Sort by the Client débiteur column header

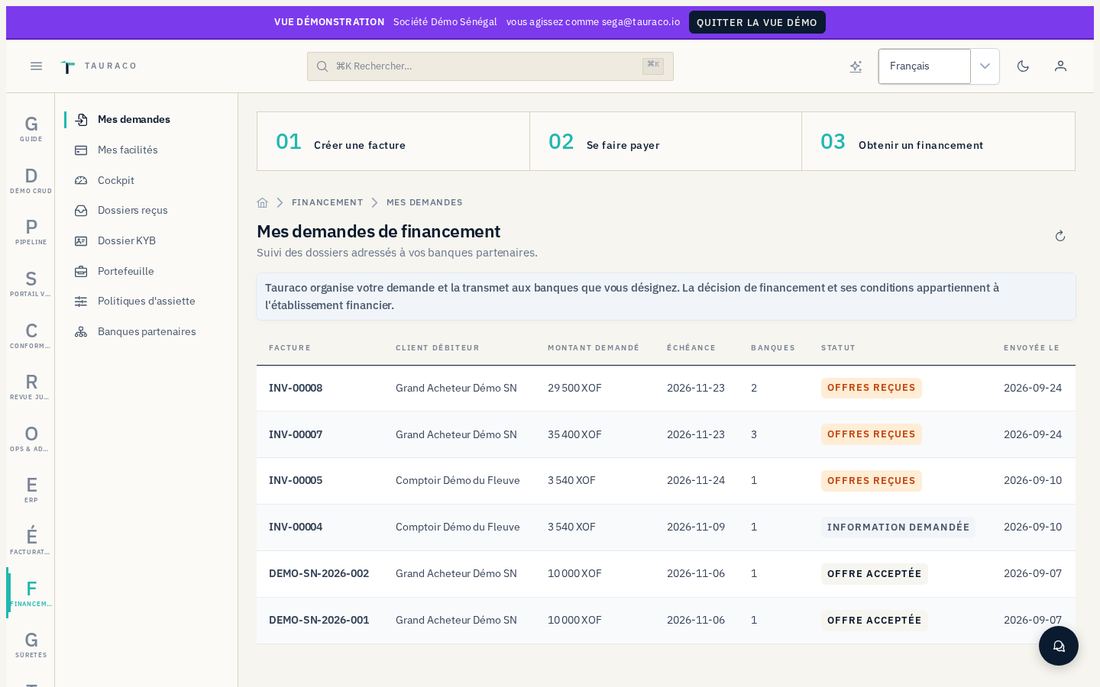click(437, 347)
